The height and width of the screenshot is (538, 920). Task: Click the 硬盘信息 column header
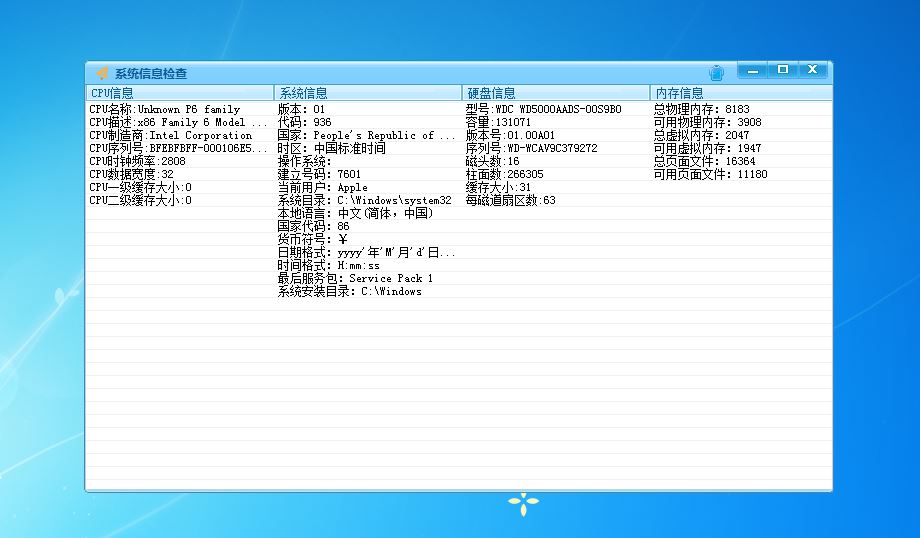[x=556, y=93]
